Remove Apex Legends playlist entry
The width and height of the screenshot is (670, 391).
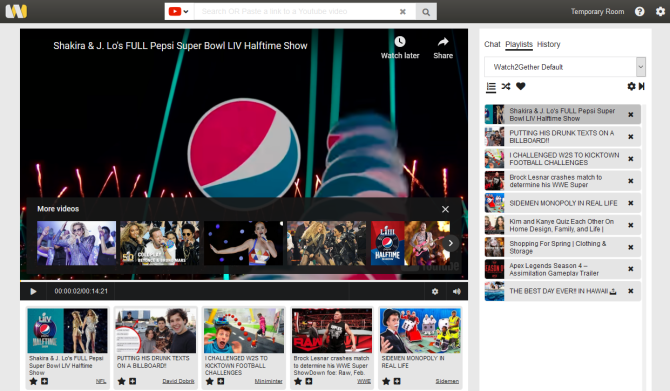tap(631, 269)
